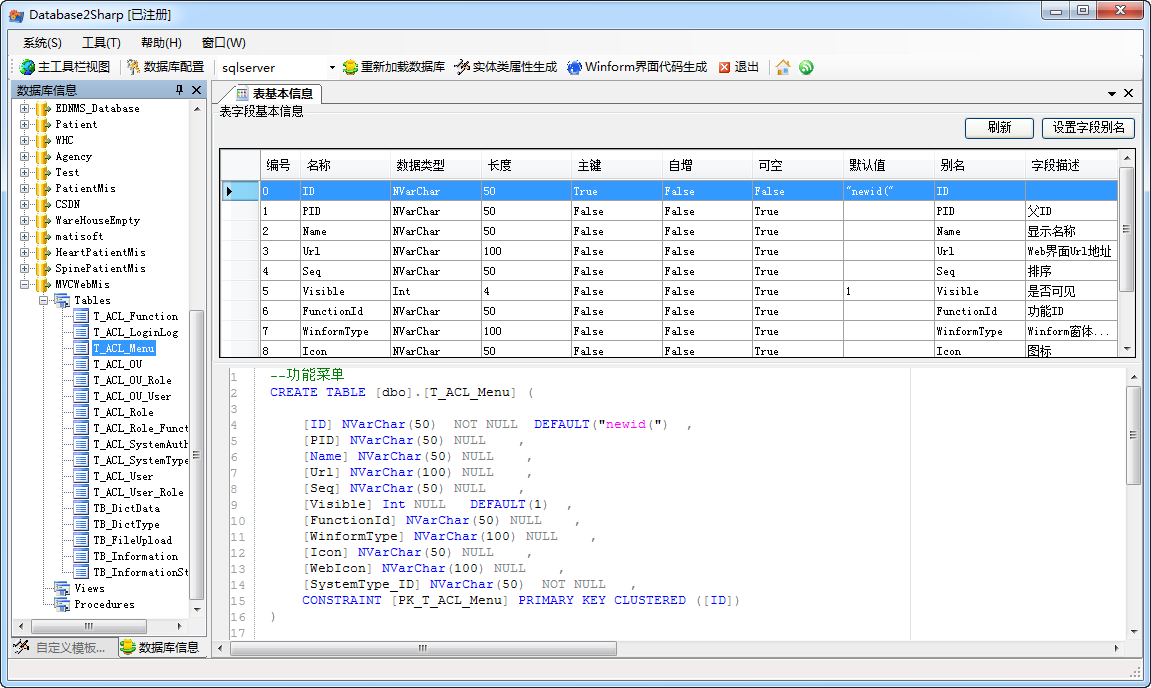This screenshot has height=688, width=1151.
Task: Collapse the MVCWebMis database node
Action: 24,285
